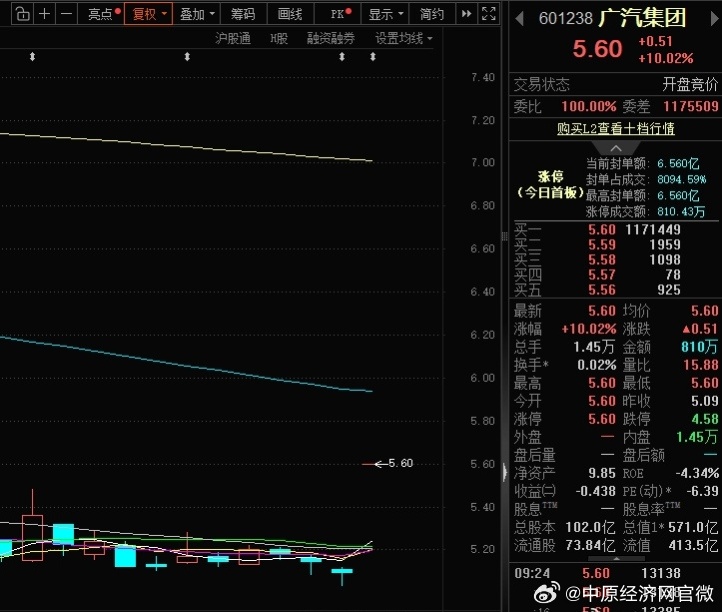The width and height of the screenshot is (722, 612).
Task: Click the lock chart icon in toolbar
Action: pos(23,14)
